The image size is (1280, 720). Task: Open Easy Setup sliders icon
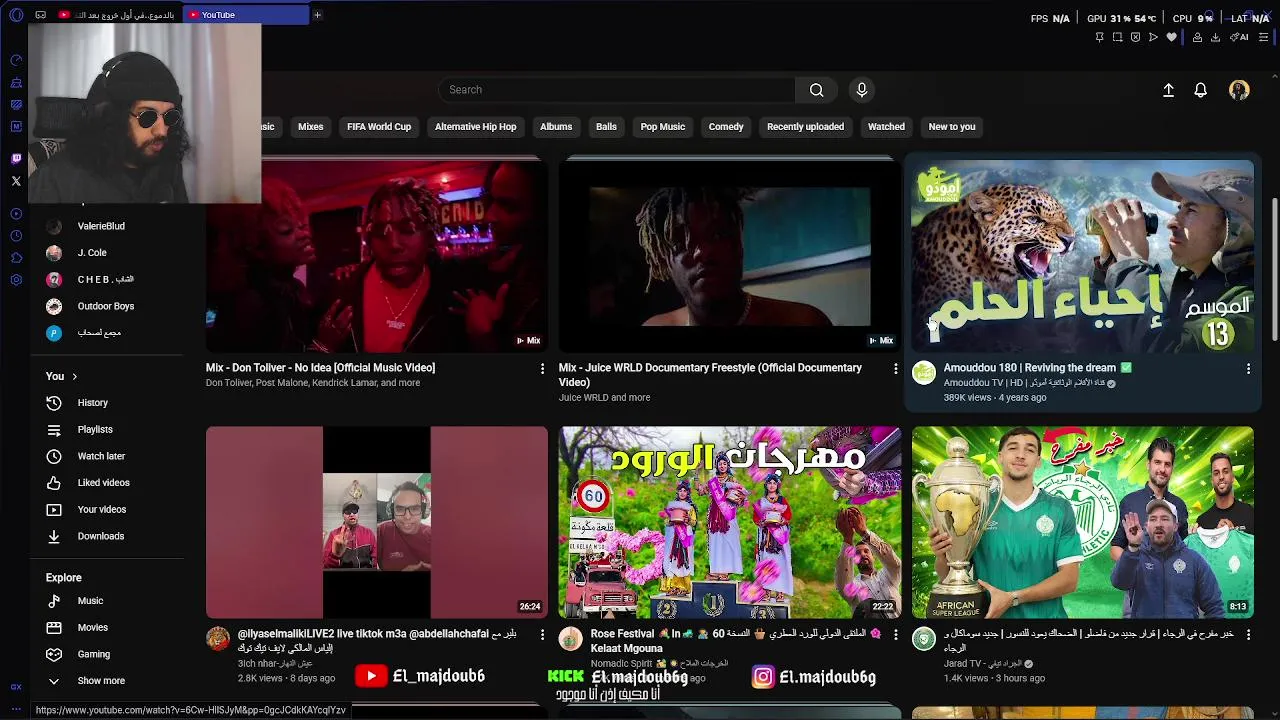(x=1263, y=37)
